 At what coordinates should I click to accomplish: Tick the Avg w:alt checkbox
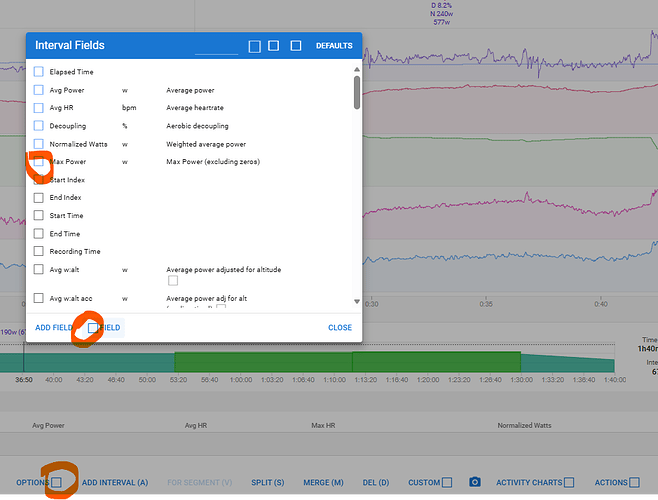click(39, 269)
